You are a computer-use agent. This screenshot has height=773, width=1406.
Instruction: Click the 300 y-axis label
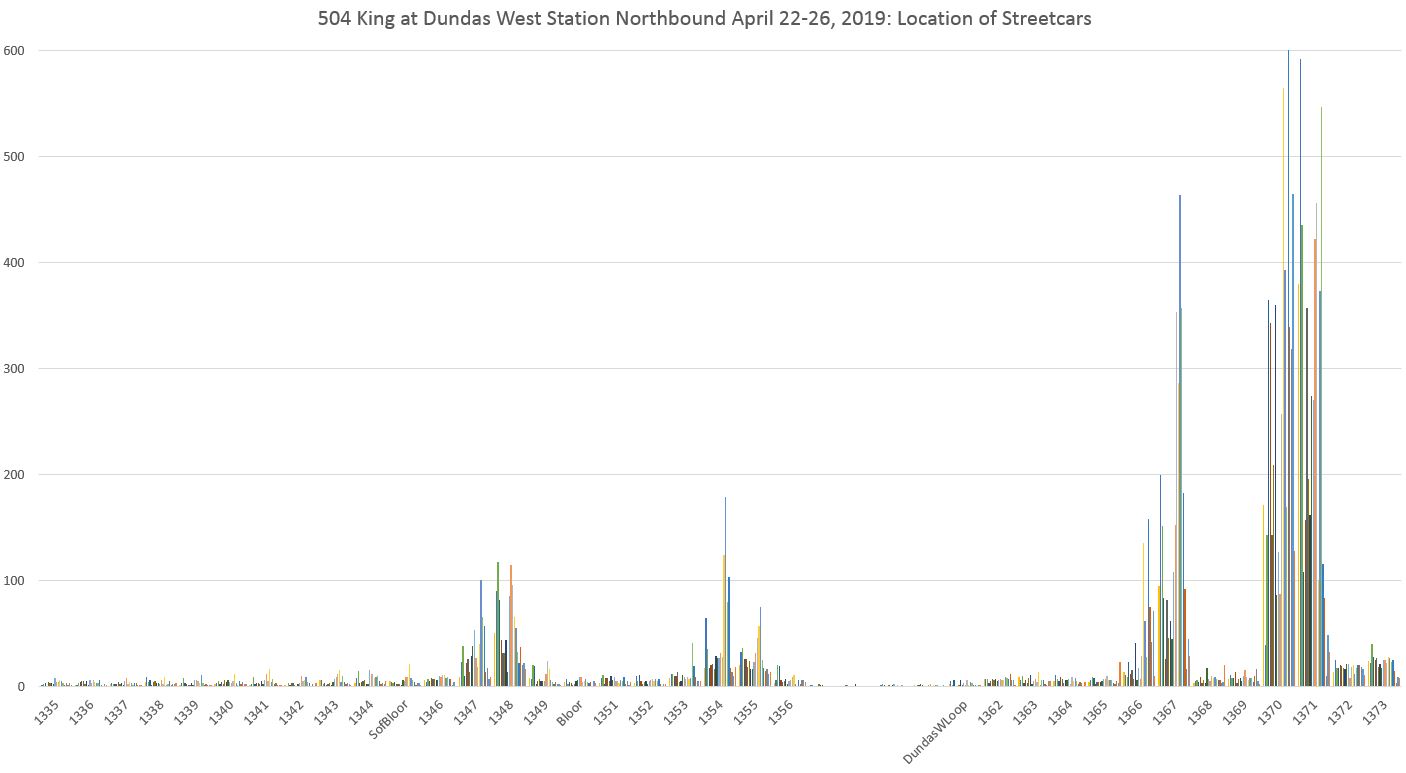14,369
